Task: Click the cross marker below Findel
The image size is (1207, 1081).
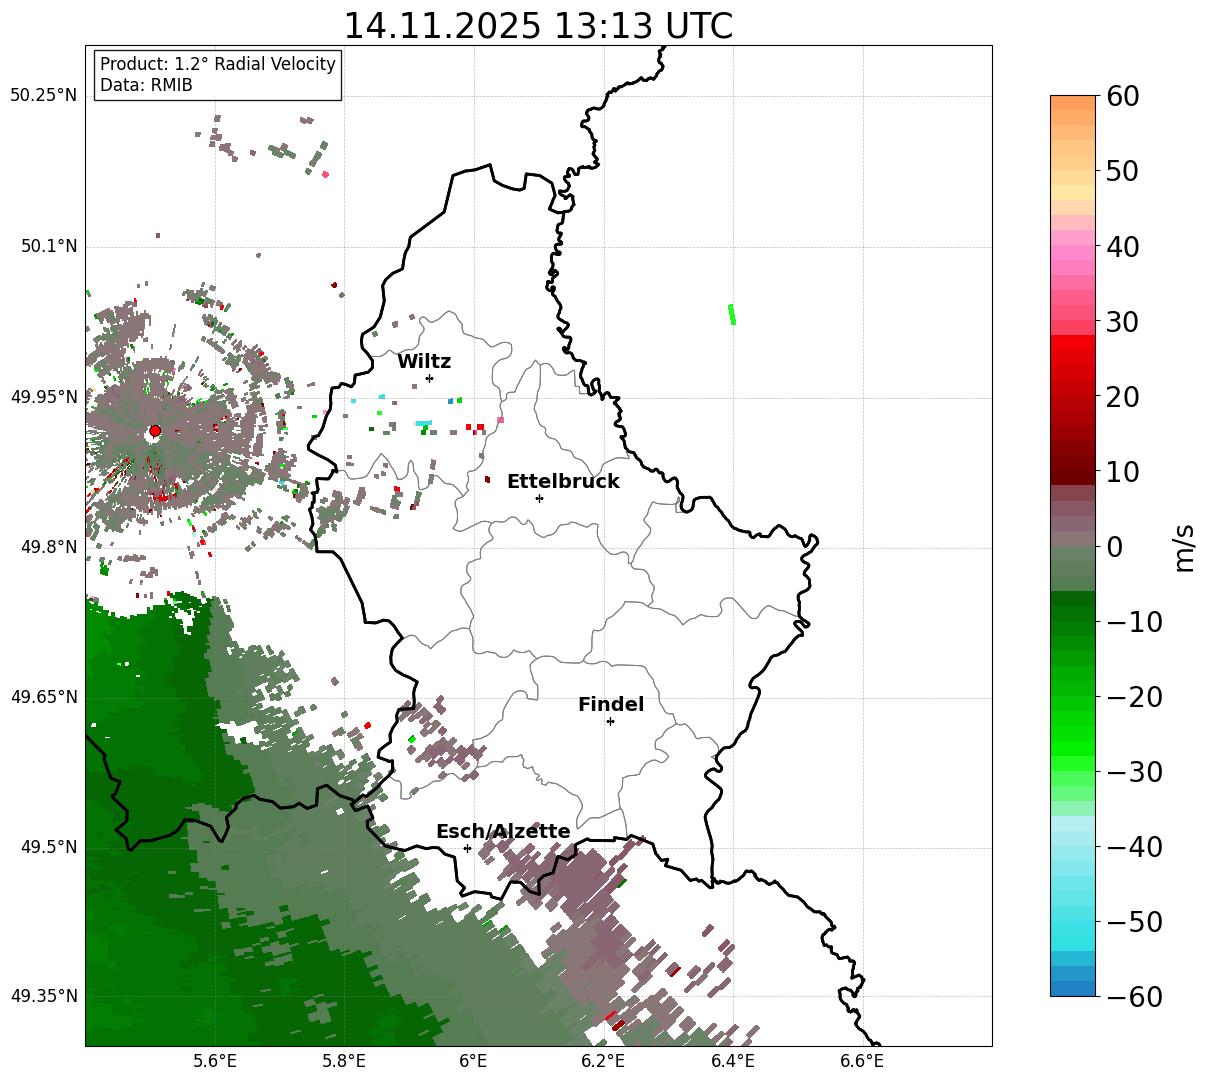Action: point(610,721)
